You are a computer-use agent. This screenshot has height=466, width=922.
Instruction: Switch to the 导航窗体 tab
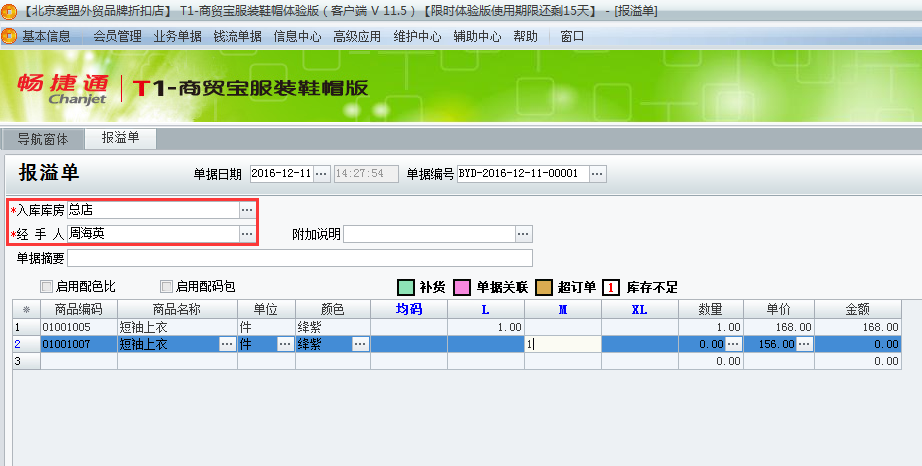(x=43, y=139)
